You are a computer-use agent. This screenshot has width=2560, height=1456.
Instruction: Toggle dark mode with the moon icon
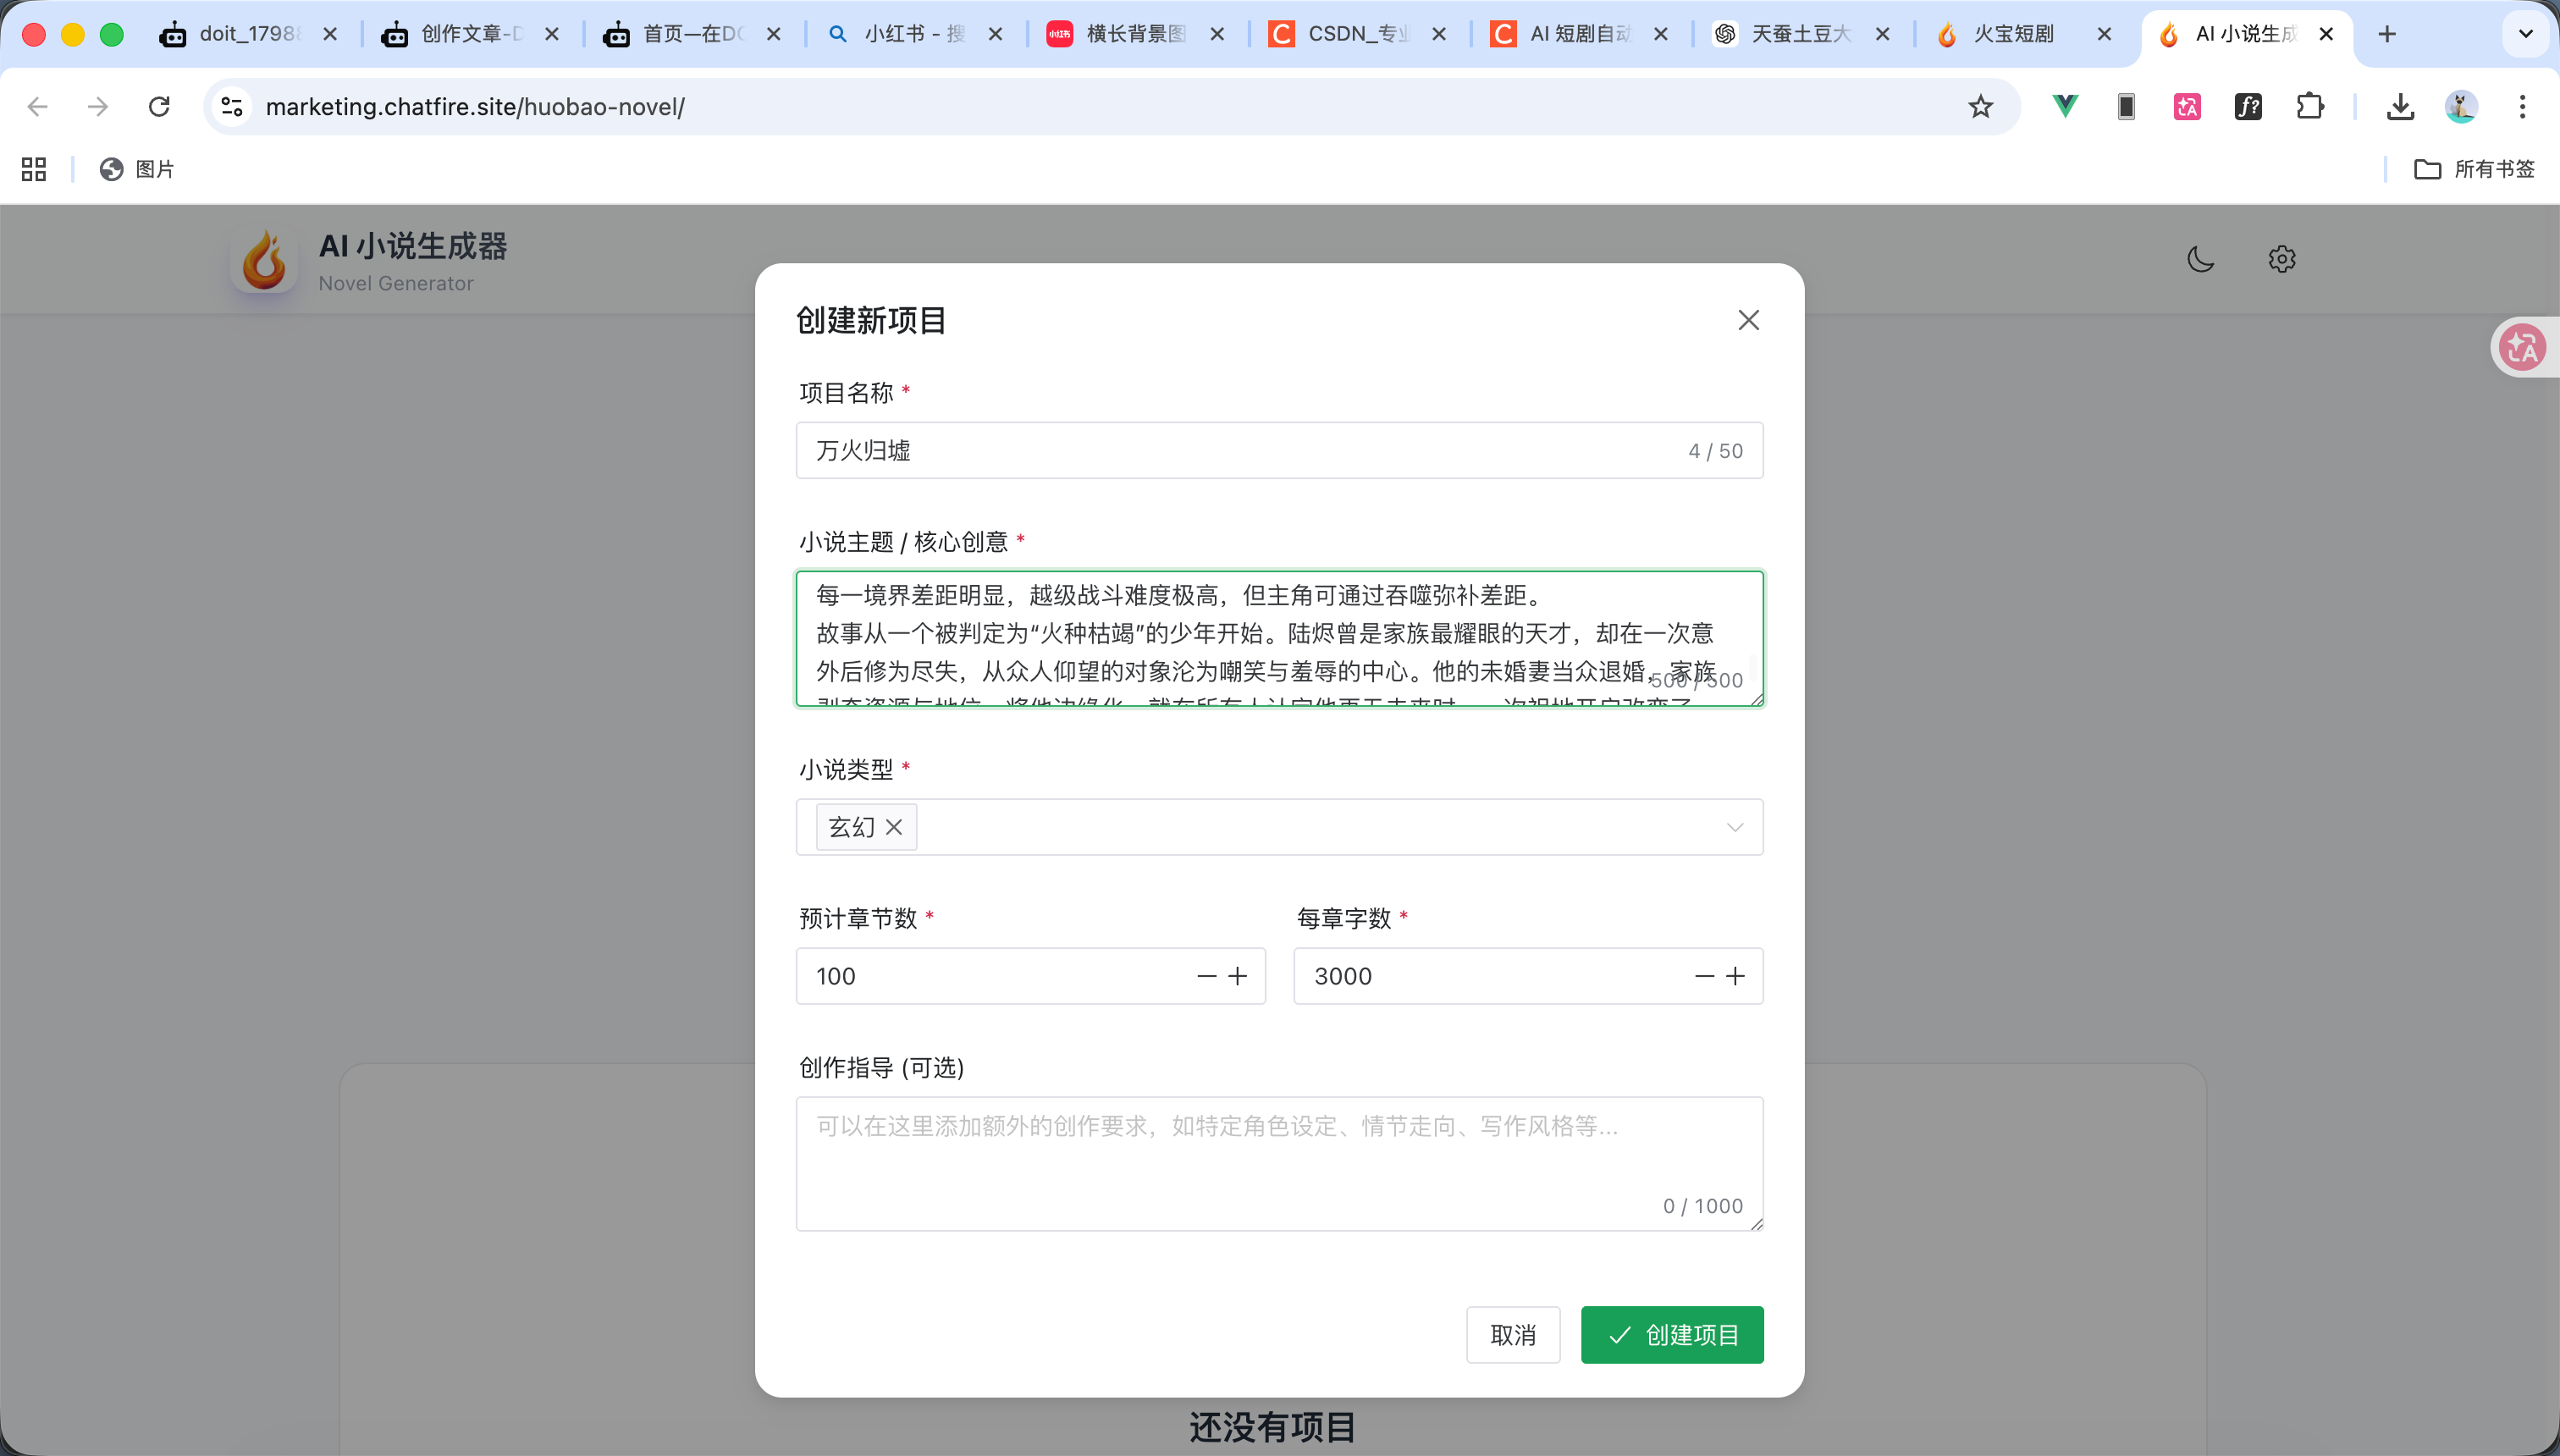(2200, 258)
